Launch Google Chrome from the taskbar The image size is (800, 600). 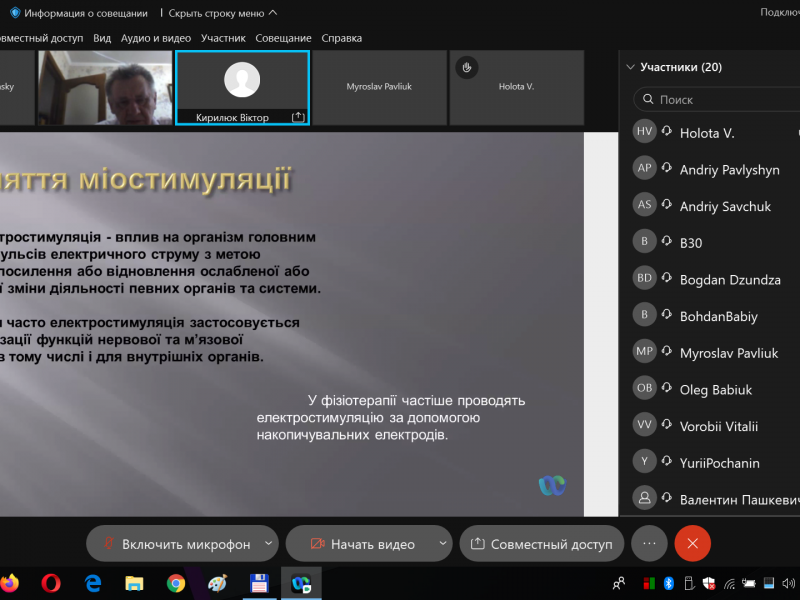[176, 582]
